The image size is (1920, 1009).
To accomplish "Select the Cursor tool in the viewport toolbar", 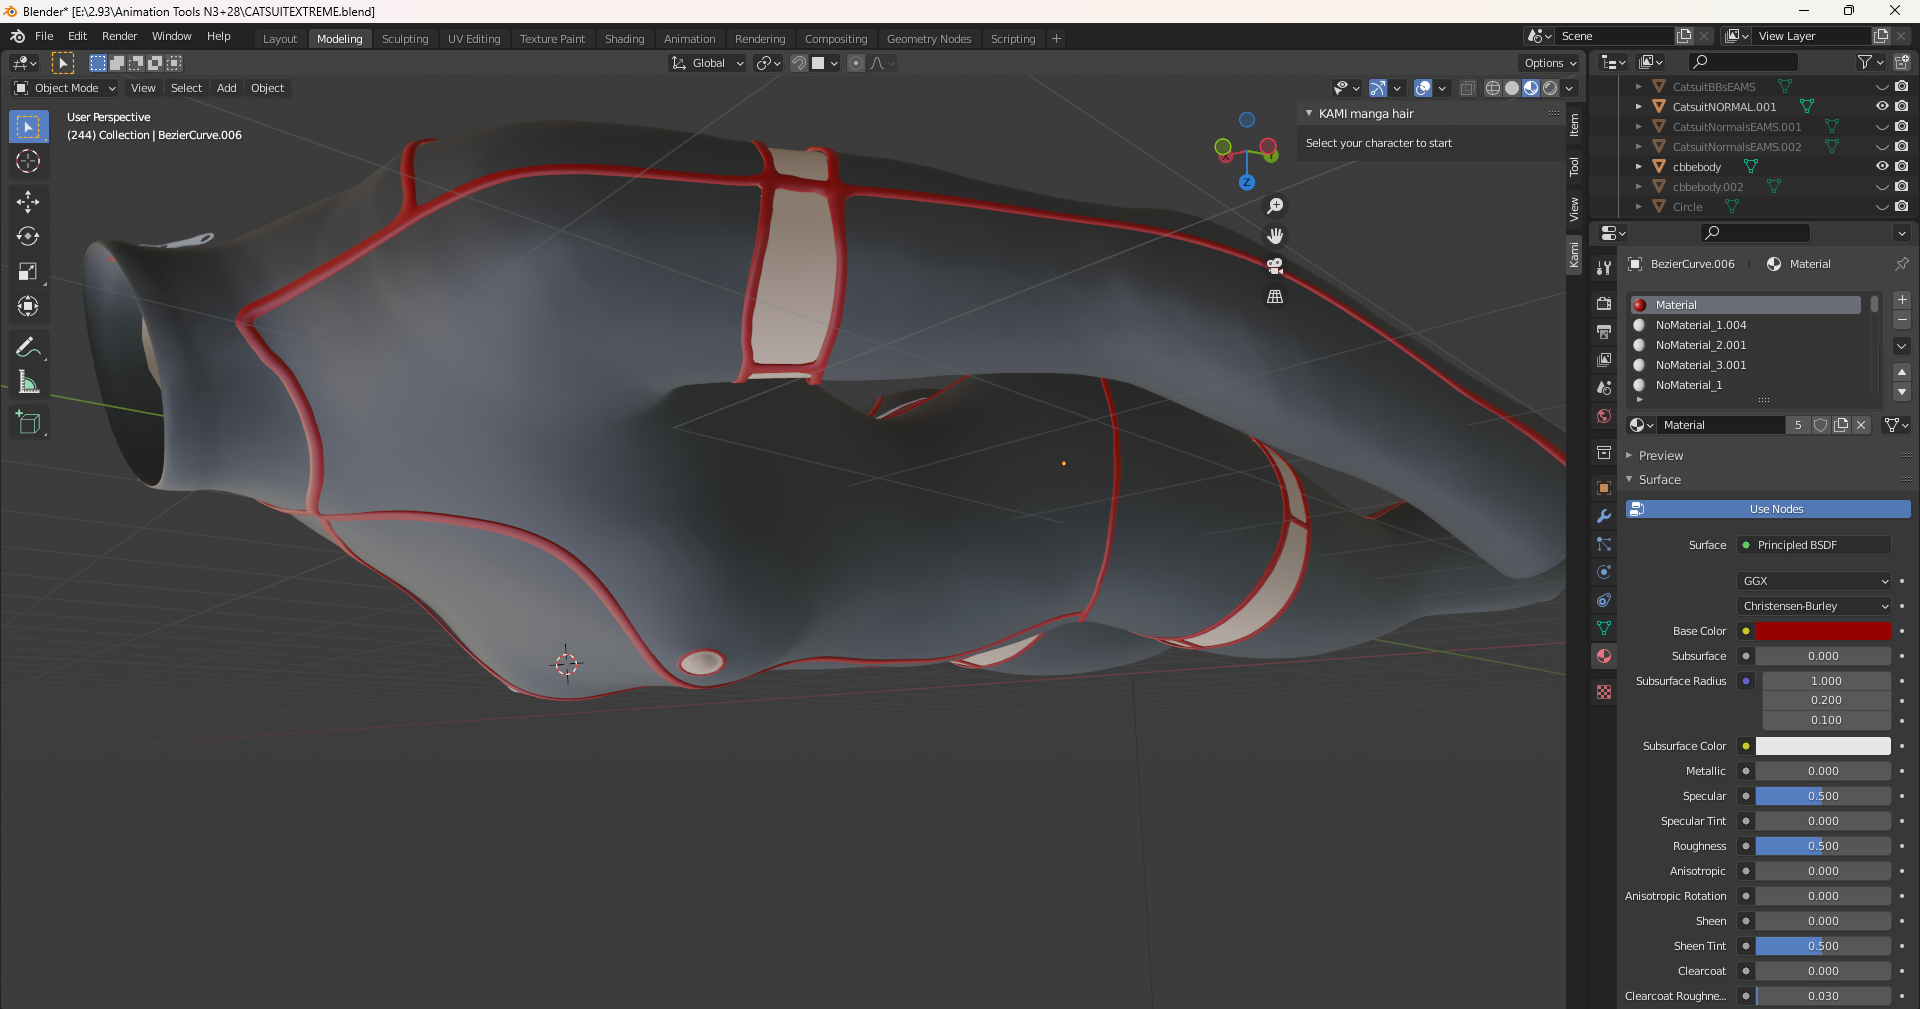I will (28, 161).
